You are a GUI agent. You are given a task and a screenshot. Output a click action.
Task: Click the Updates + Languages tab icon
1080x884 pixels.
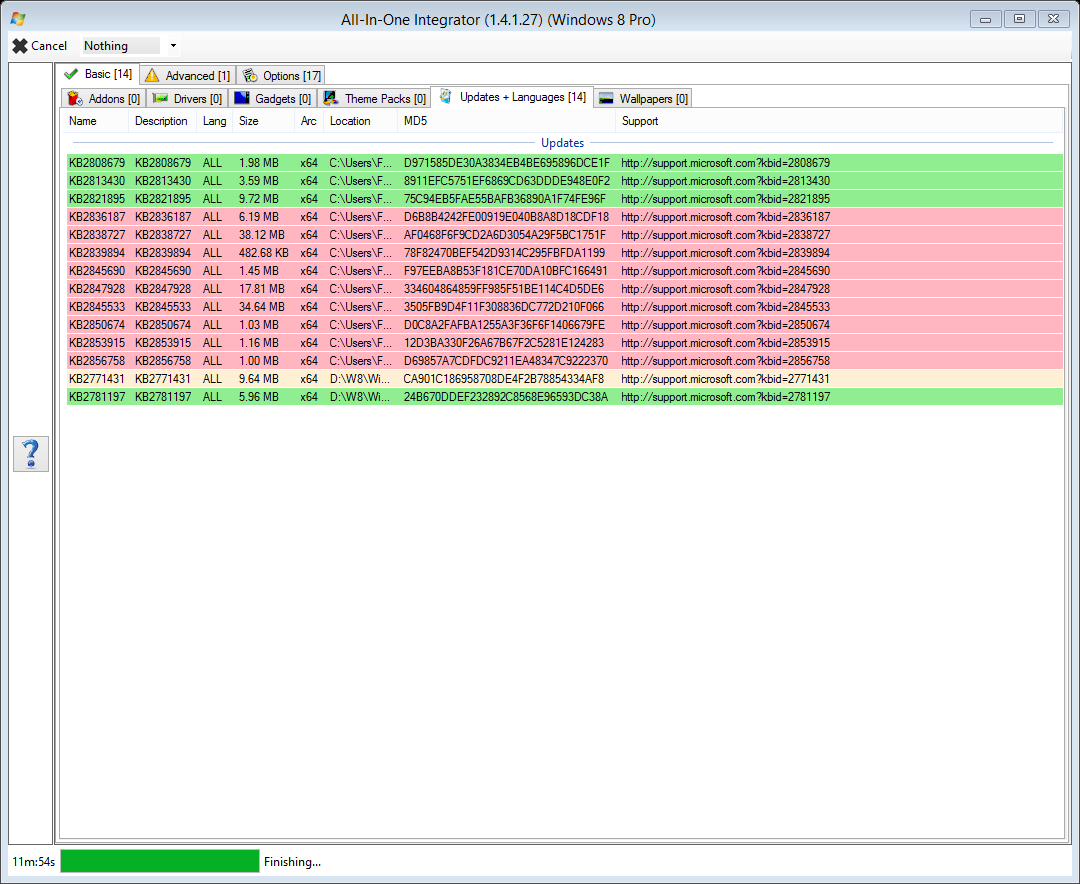pyautogui.click(x=446, y=96)
